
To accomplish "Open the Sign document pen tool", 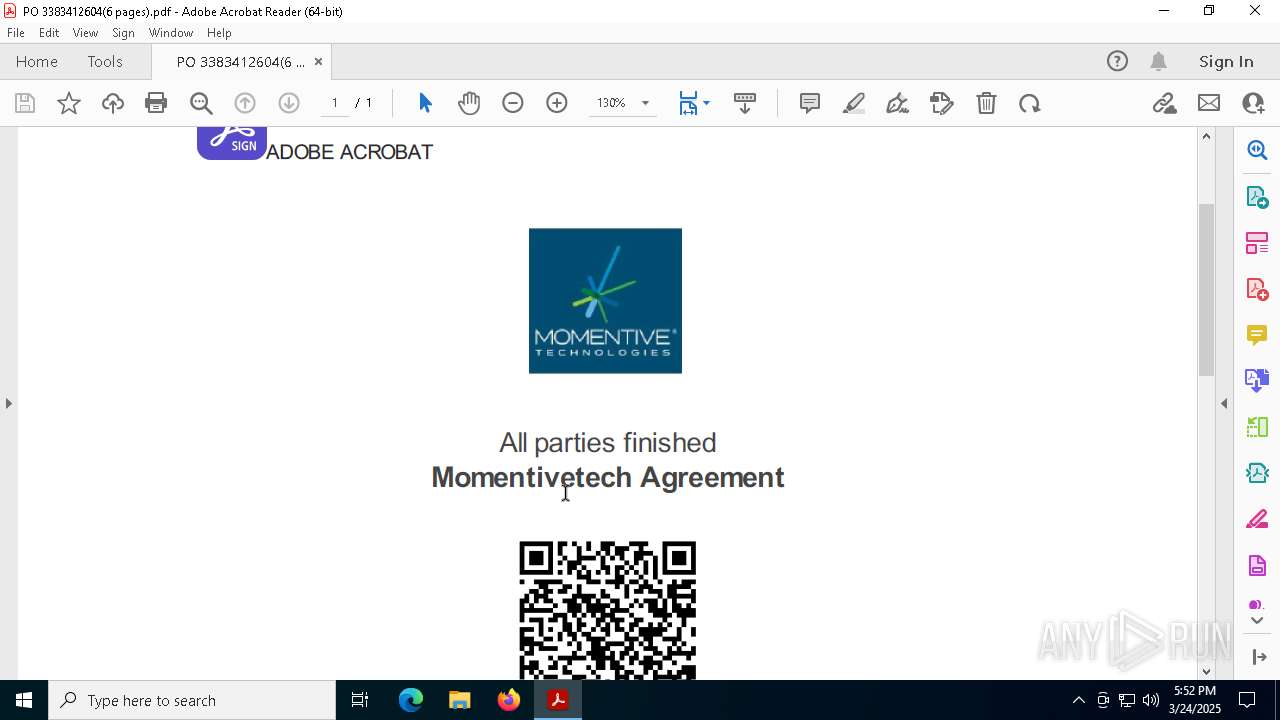I will (898, 103).
